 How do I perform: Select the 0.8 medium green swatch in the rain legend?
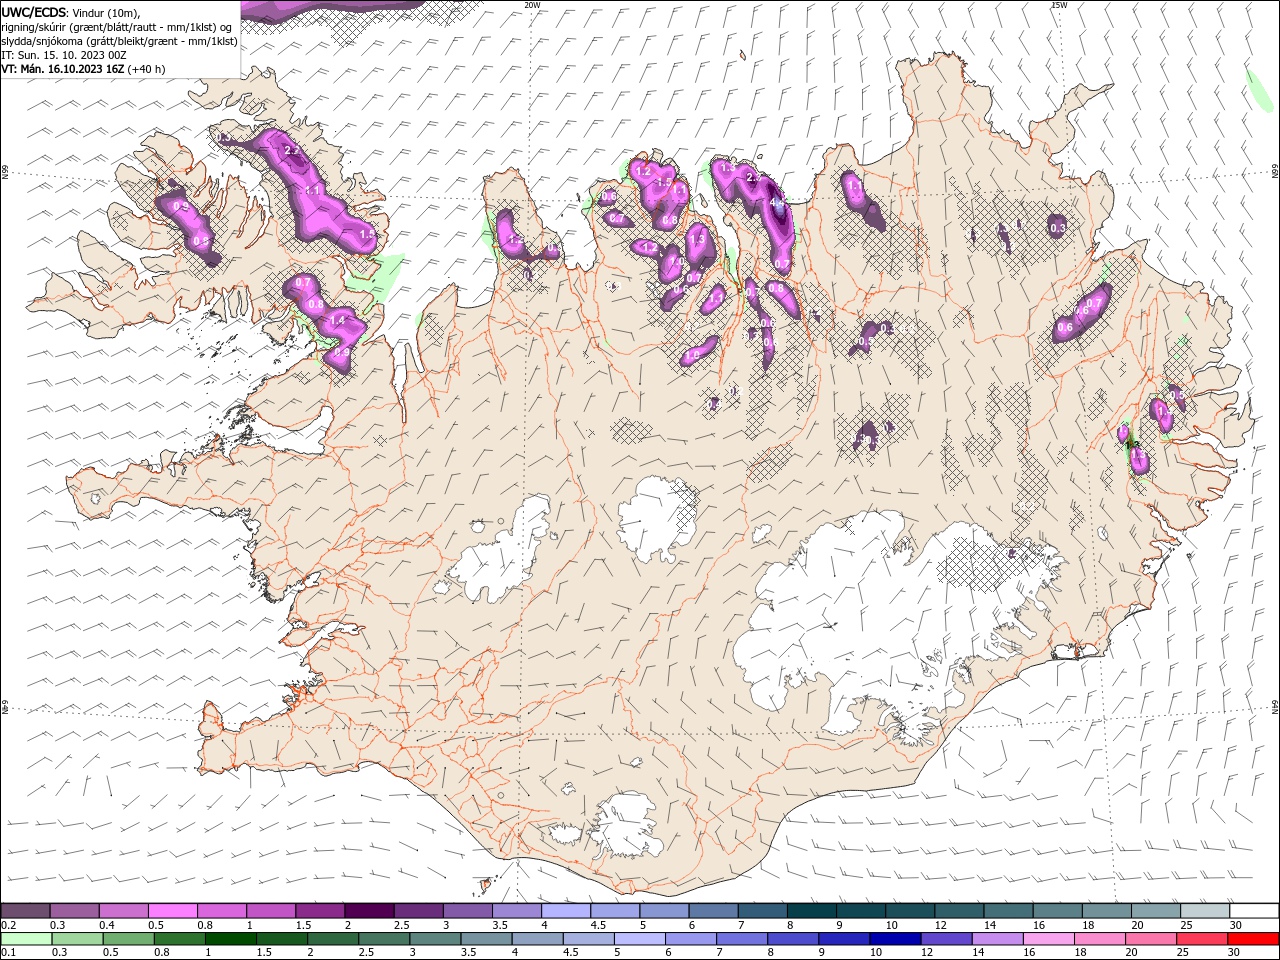tap(180, 939)
